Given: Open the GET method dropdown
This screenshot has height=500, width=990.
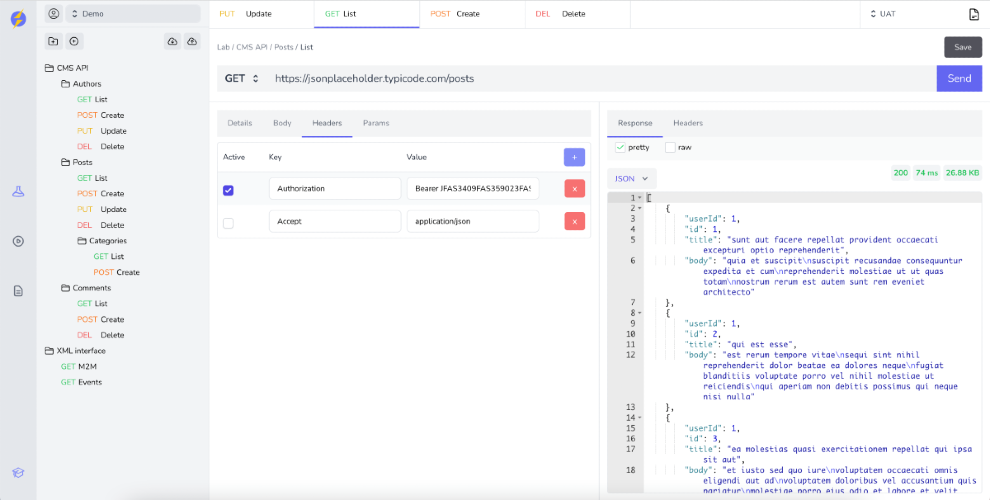Looking at the screenshot, I should (242, 78).
